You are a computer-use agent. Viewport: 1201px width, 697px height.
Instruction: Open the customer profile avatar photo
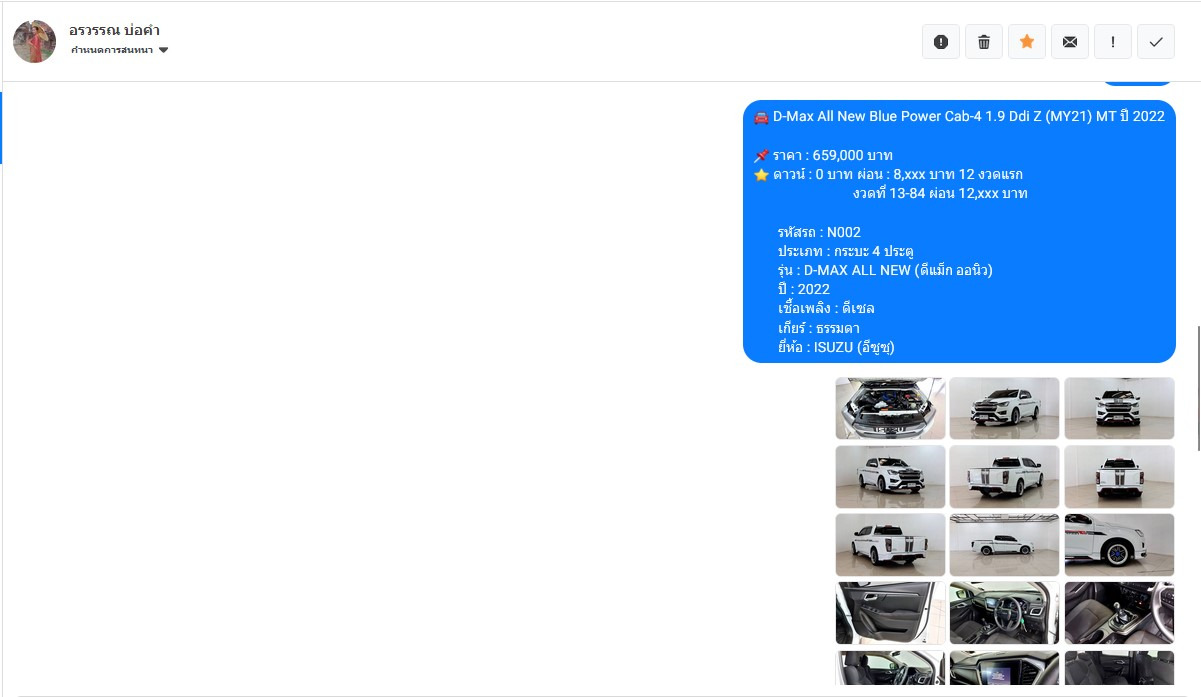click(34, 41)
